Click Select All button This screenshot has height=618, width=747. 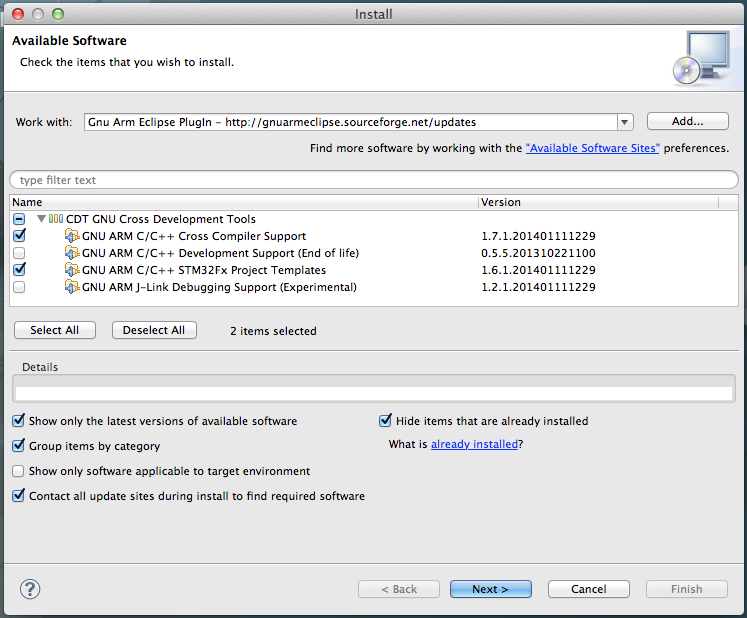(x=55, y=330)
